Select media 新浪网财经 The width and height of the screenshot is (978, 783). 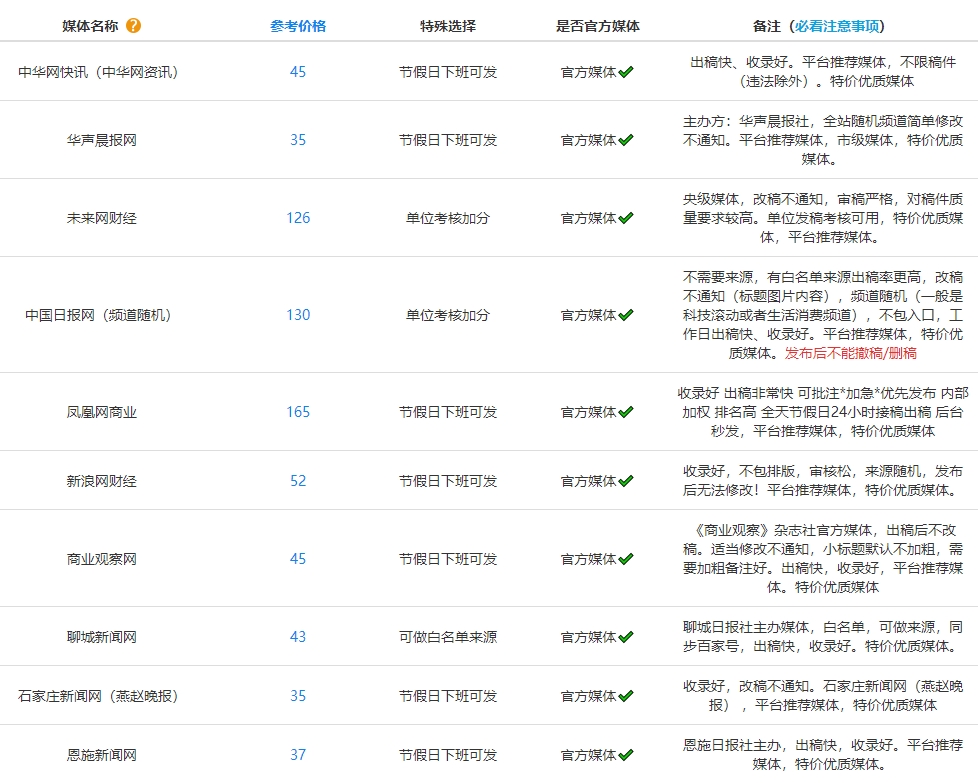(x=102, y=481)
